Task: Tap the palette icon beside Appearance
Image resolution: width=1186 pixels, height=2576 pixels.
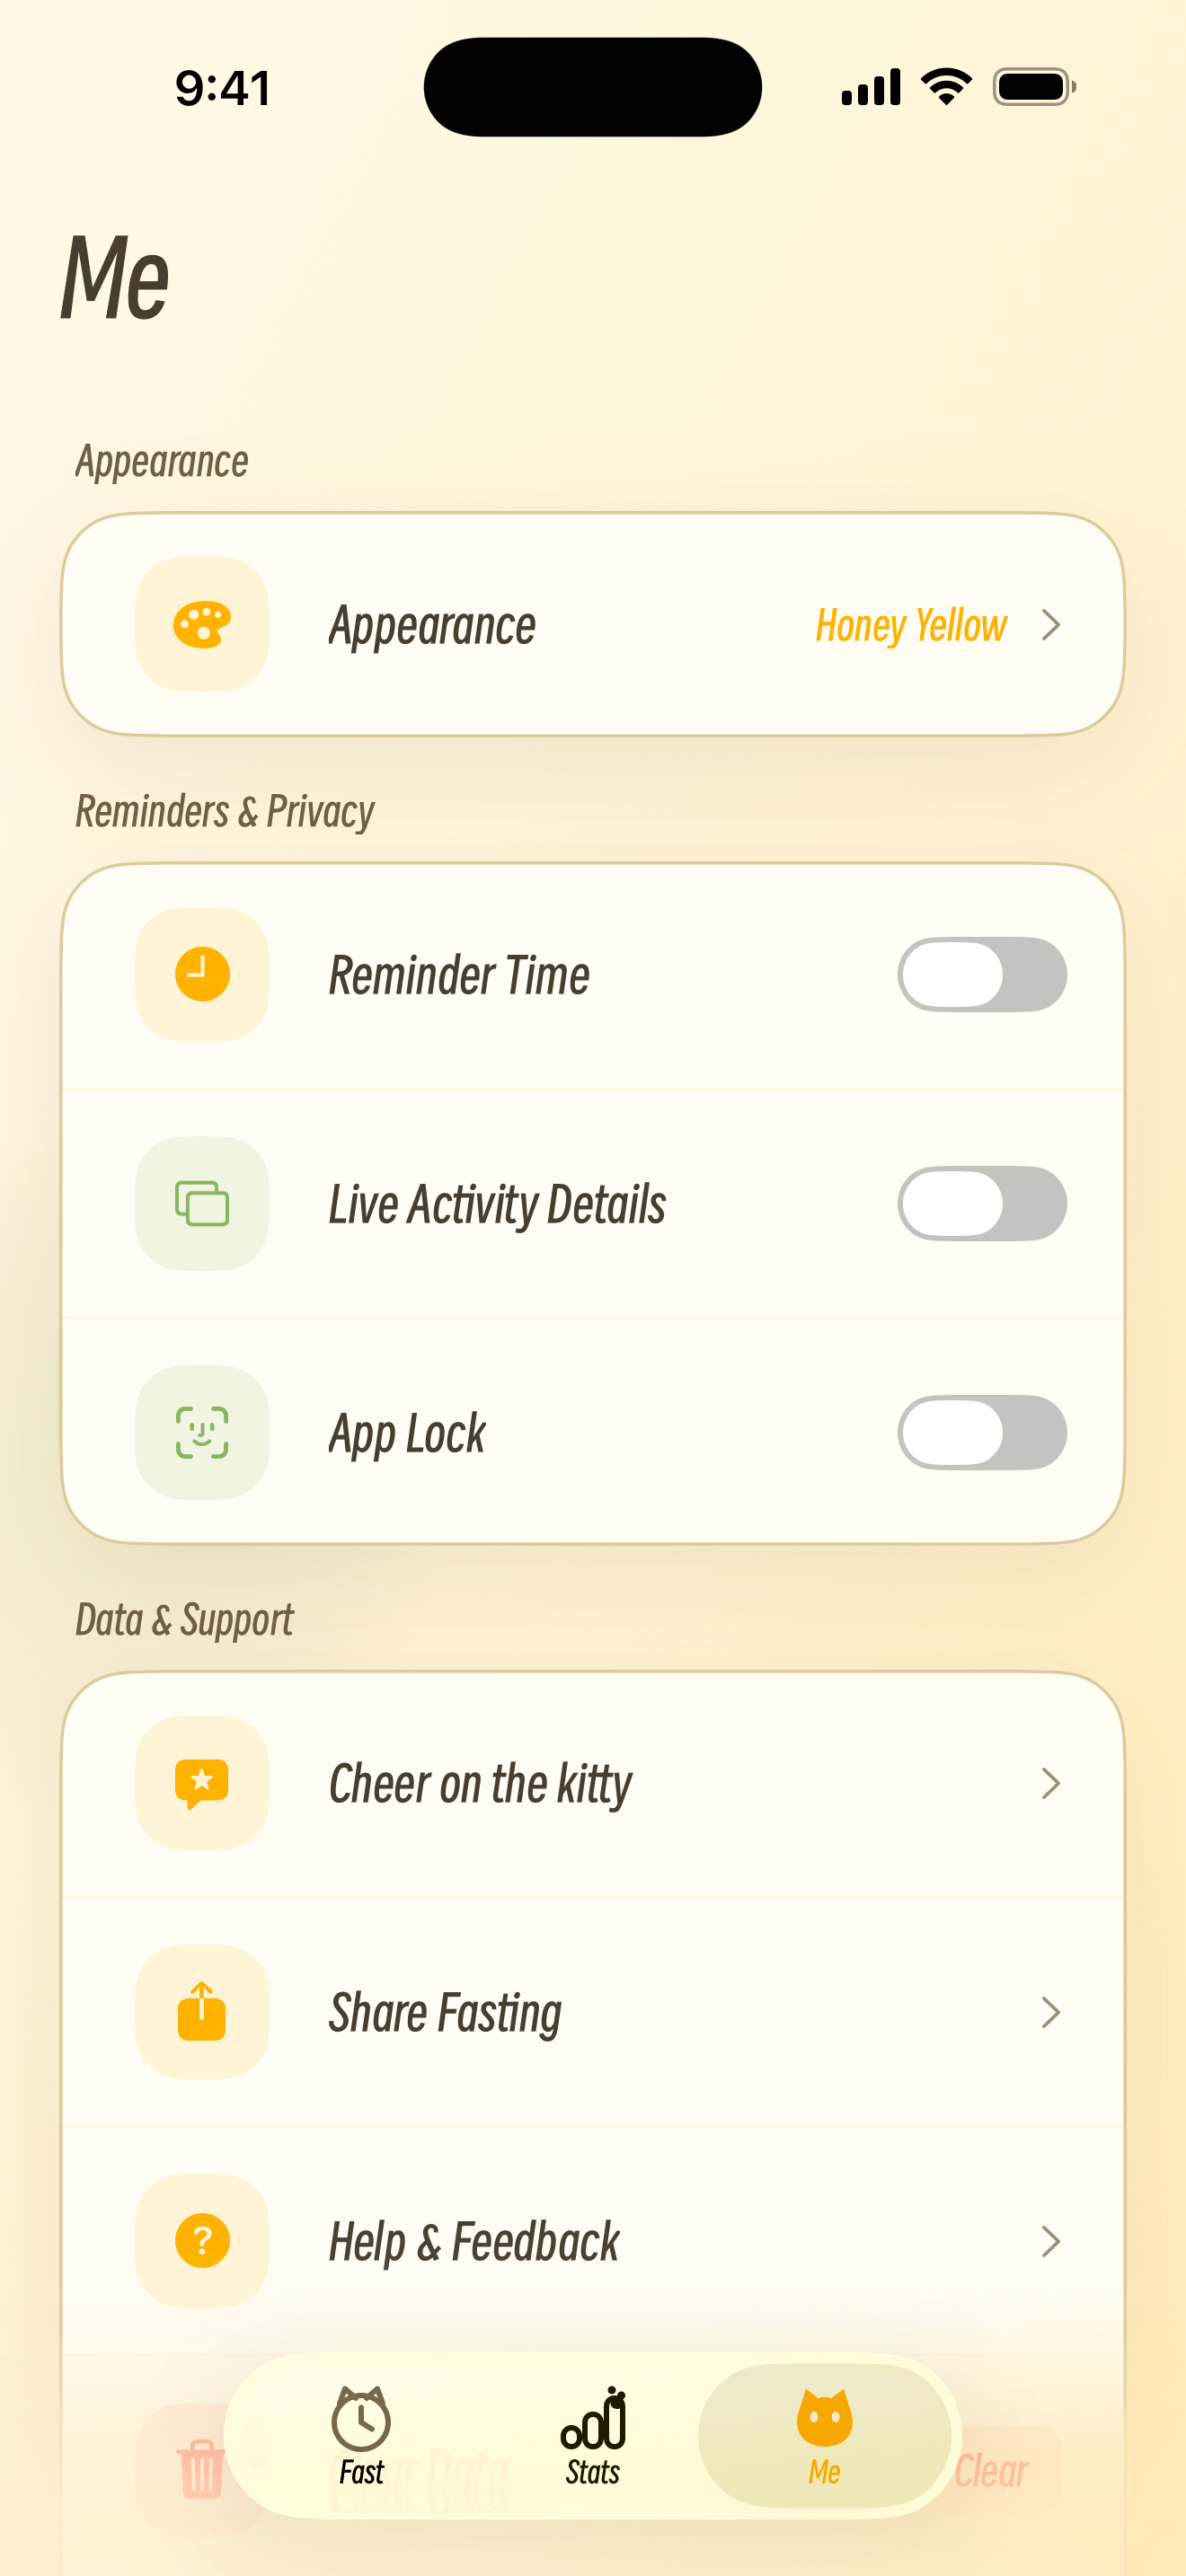Action: (x=202, y=625)
